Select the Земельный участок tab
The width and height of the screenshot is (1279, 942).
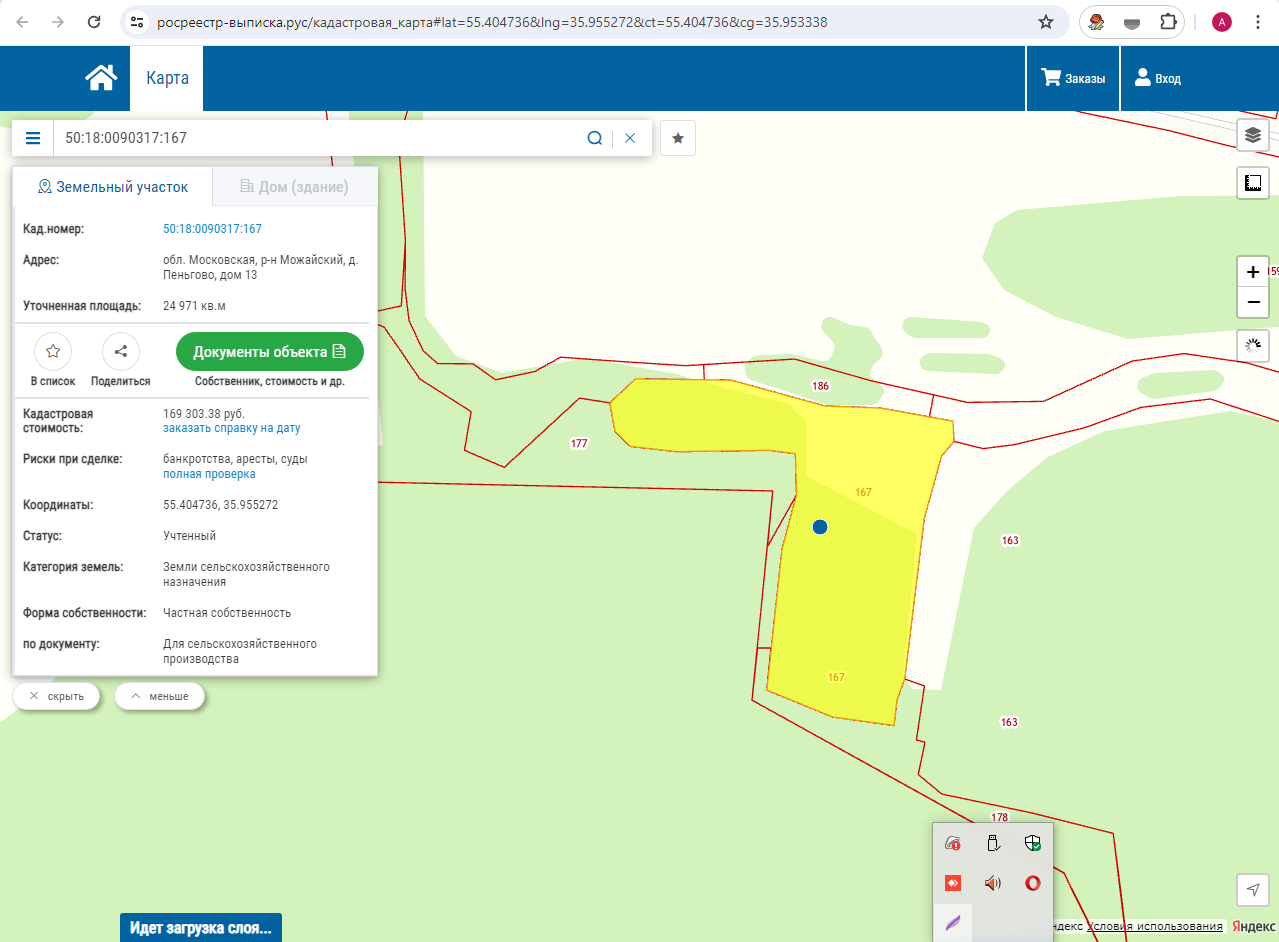(x=112, y=187)
